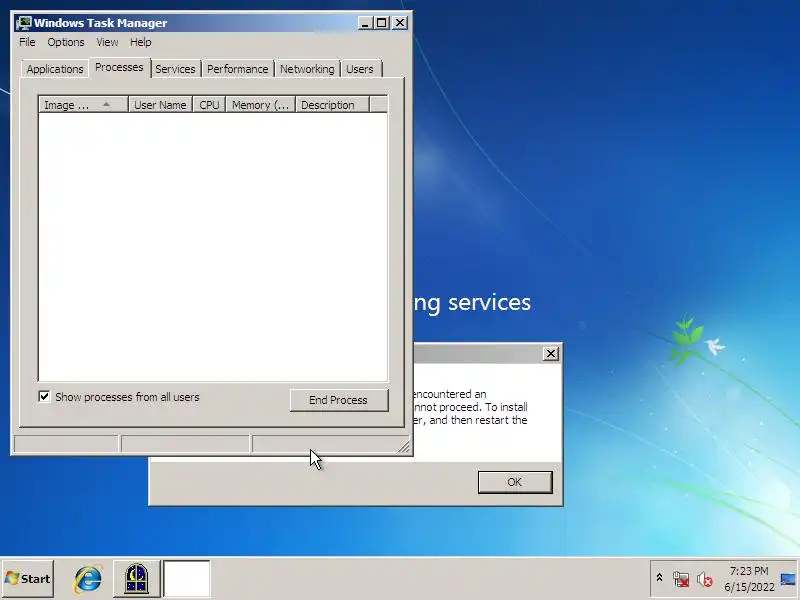Open the network status tray icon
The height and width of the screenshot is (600, 800).
pos(681,579)
